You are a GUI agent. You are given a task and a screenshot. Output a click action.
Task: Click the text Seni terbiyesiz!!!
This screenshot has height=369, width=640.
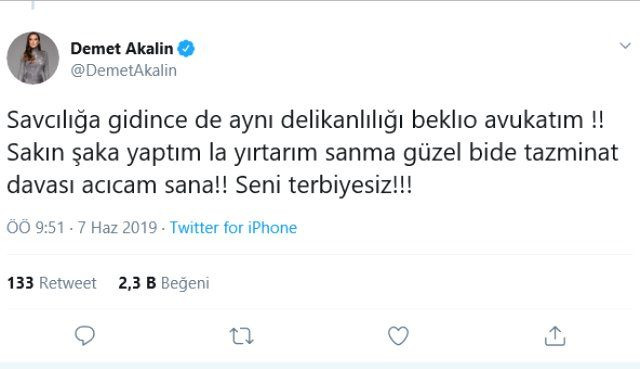pos(324,185)
